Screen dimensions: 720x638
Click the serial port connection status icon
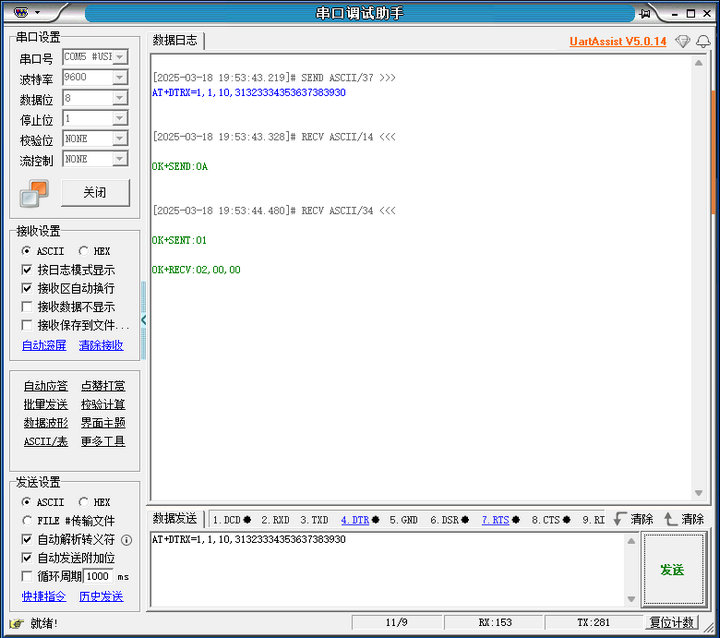(34, 193)
